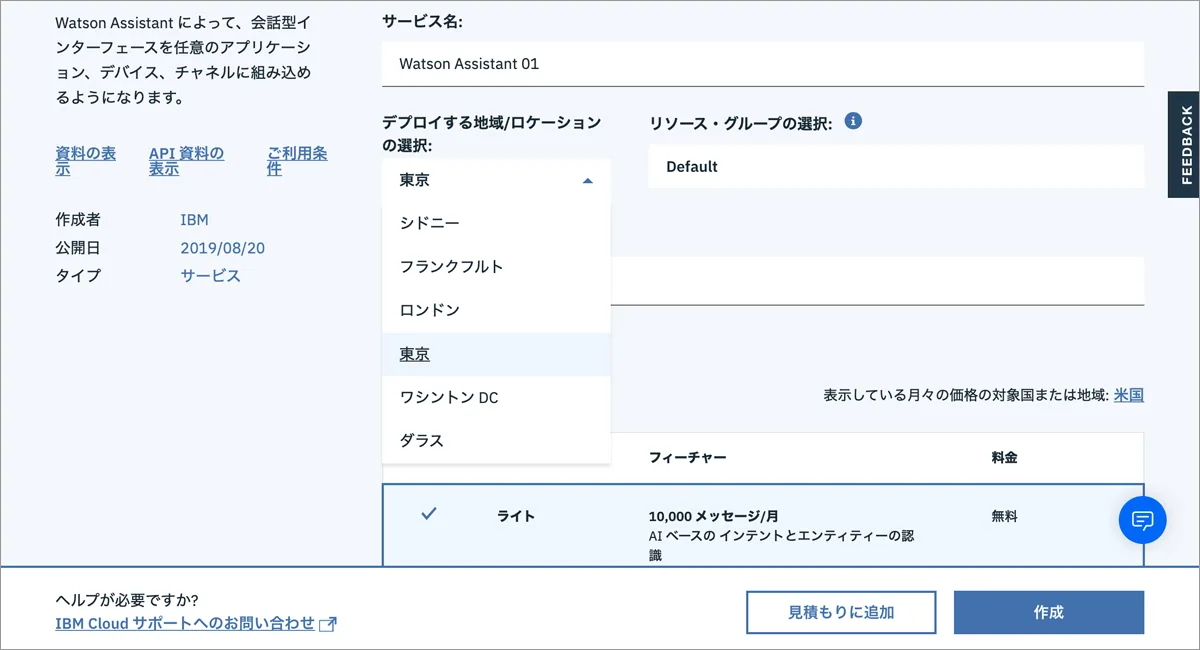
Task: Choose ダラス from the region list
Action: click(x=496, y=441)
